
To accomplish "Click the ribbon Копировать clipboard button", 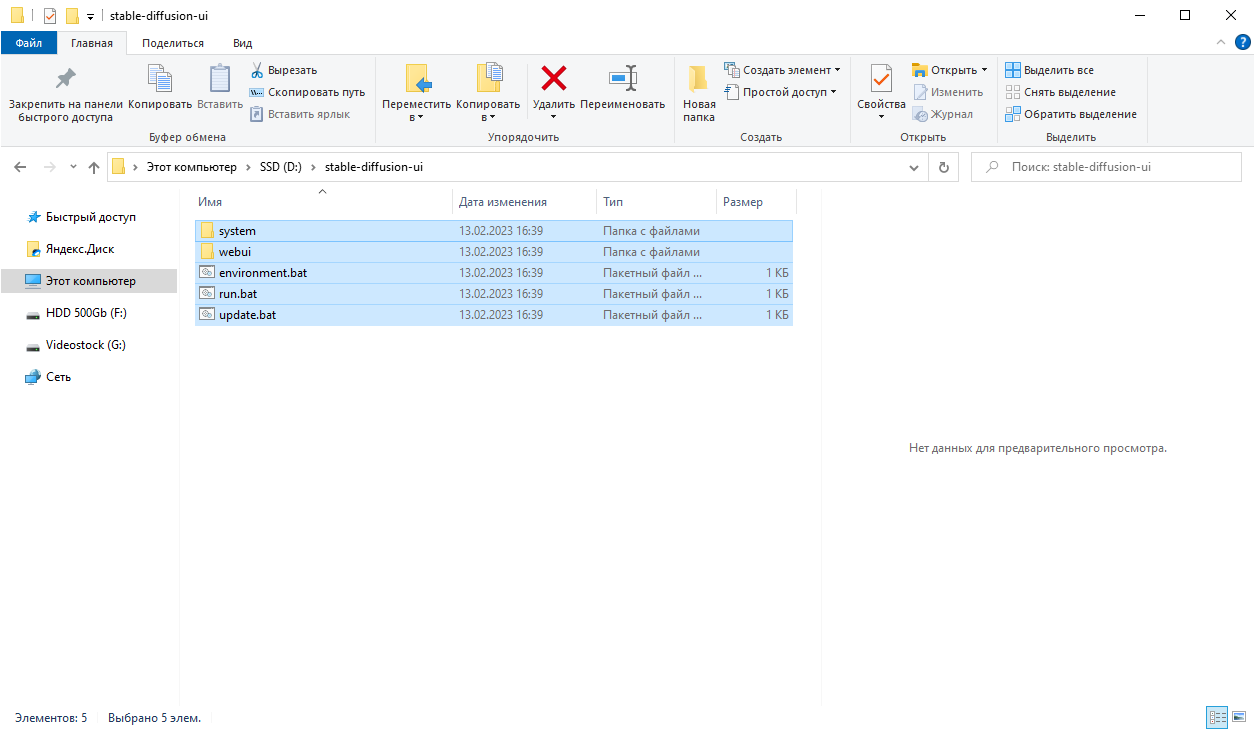I will click(160, 89).
